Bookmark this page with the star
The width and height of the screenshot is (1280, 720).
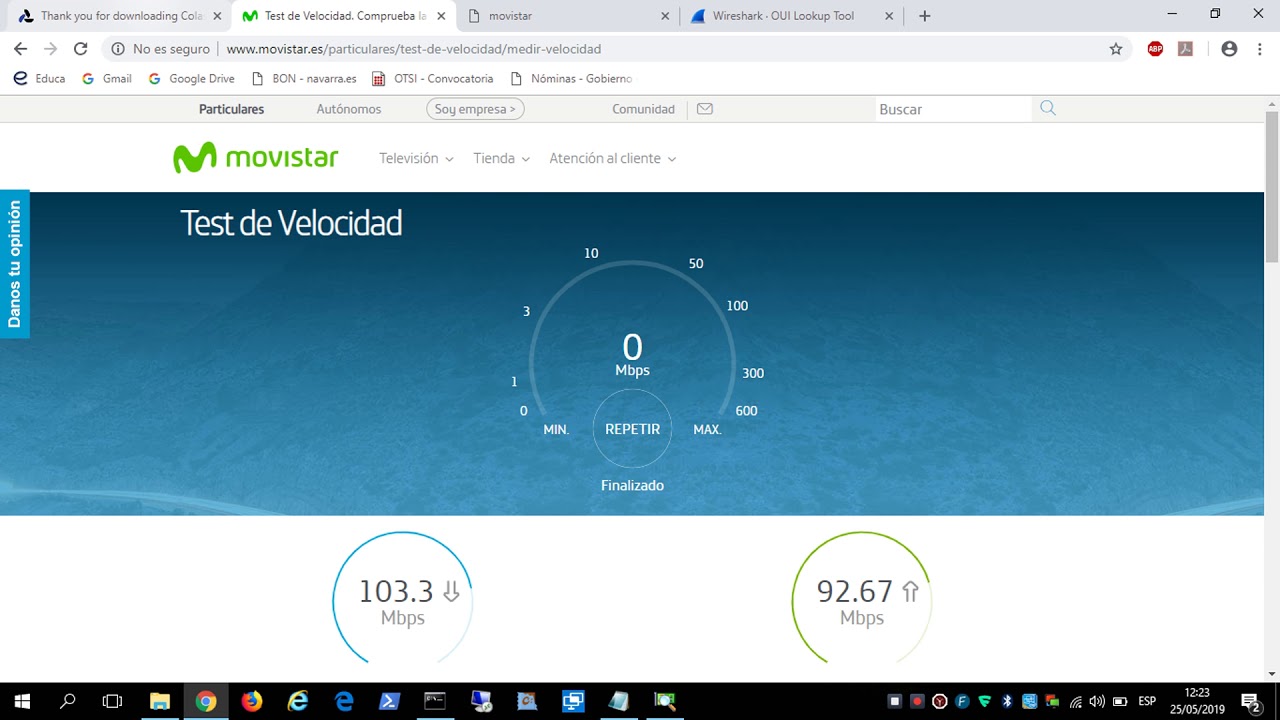point(1116,48)
